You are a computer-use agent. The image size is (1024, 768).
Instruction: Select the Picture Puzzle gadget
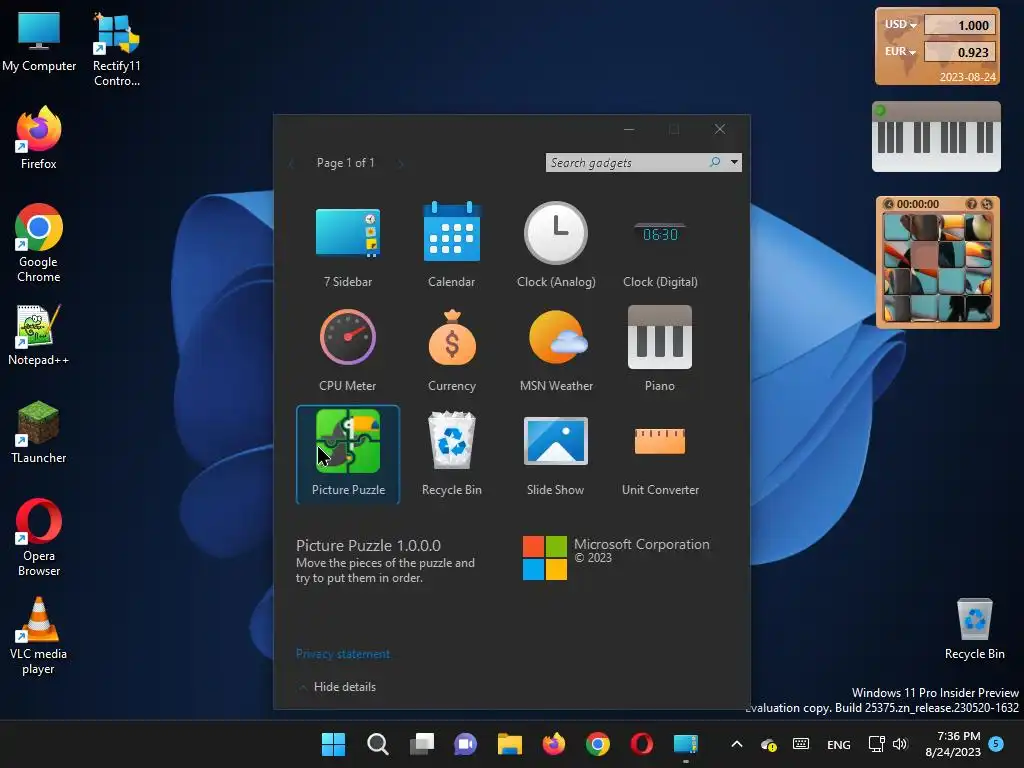click(347, 454)
